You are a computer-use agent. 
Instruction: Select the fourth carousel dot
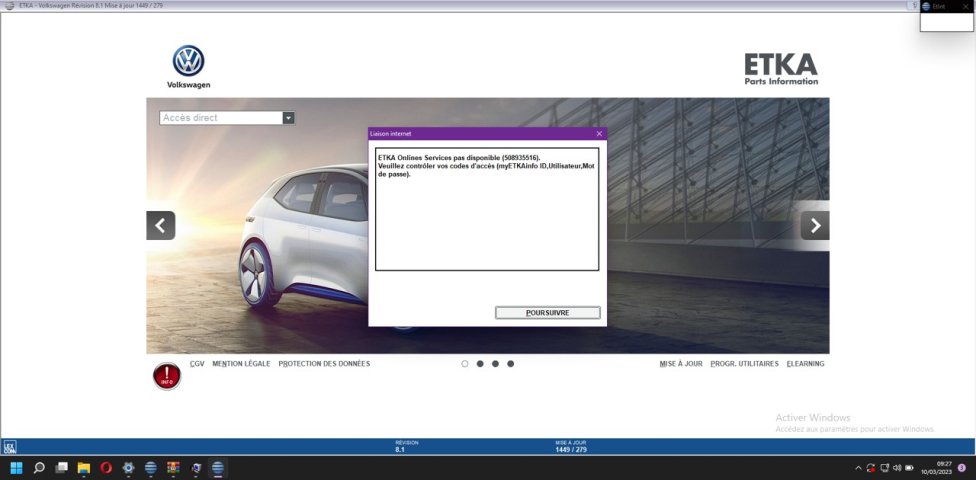(x=510, y=364)
